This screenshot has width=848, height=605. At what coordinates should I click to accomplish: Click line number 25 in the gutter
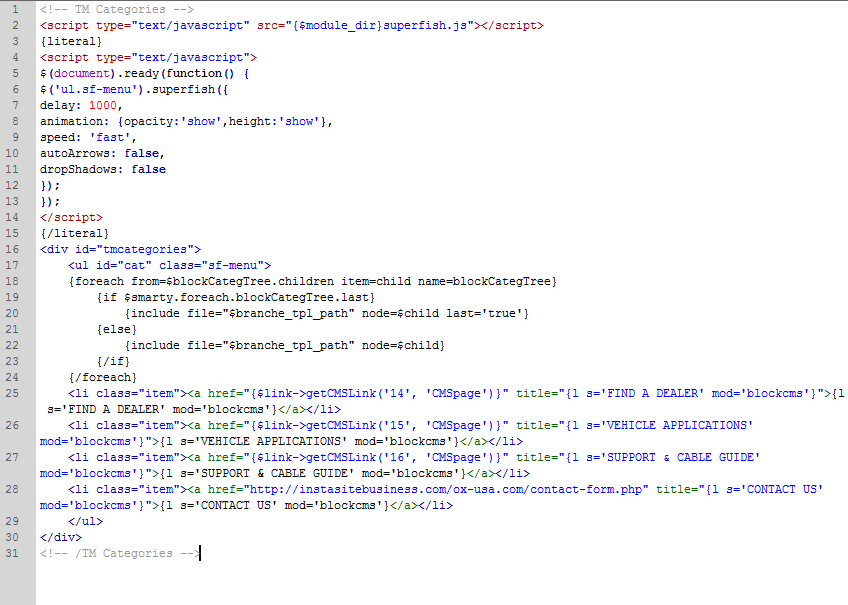coord(12,393)
